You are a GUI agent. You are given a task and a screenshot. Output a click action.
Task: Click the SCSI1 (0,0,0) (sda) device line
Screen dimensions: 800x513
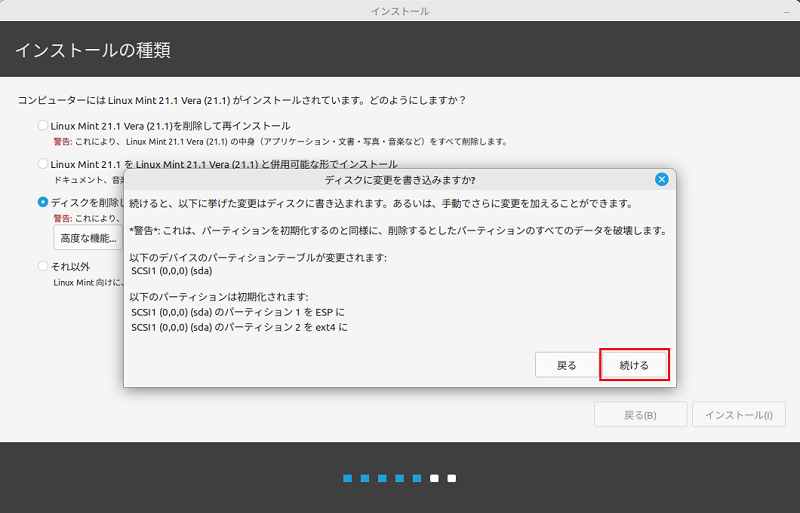(x=171, y=271)
